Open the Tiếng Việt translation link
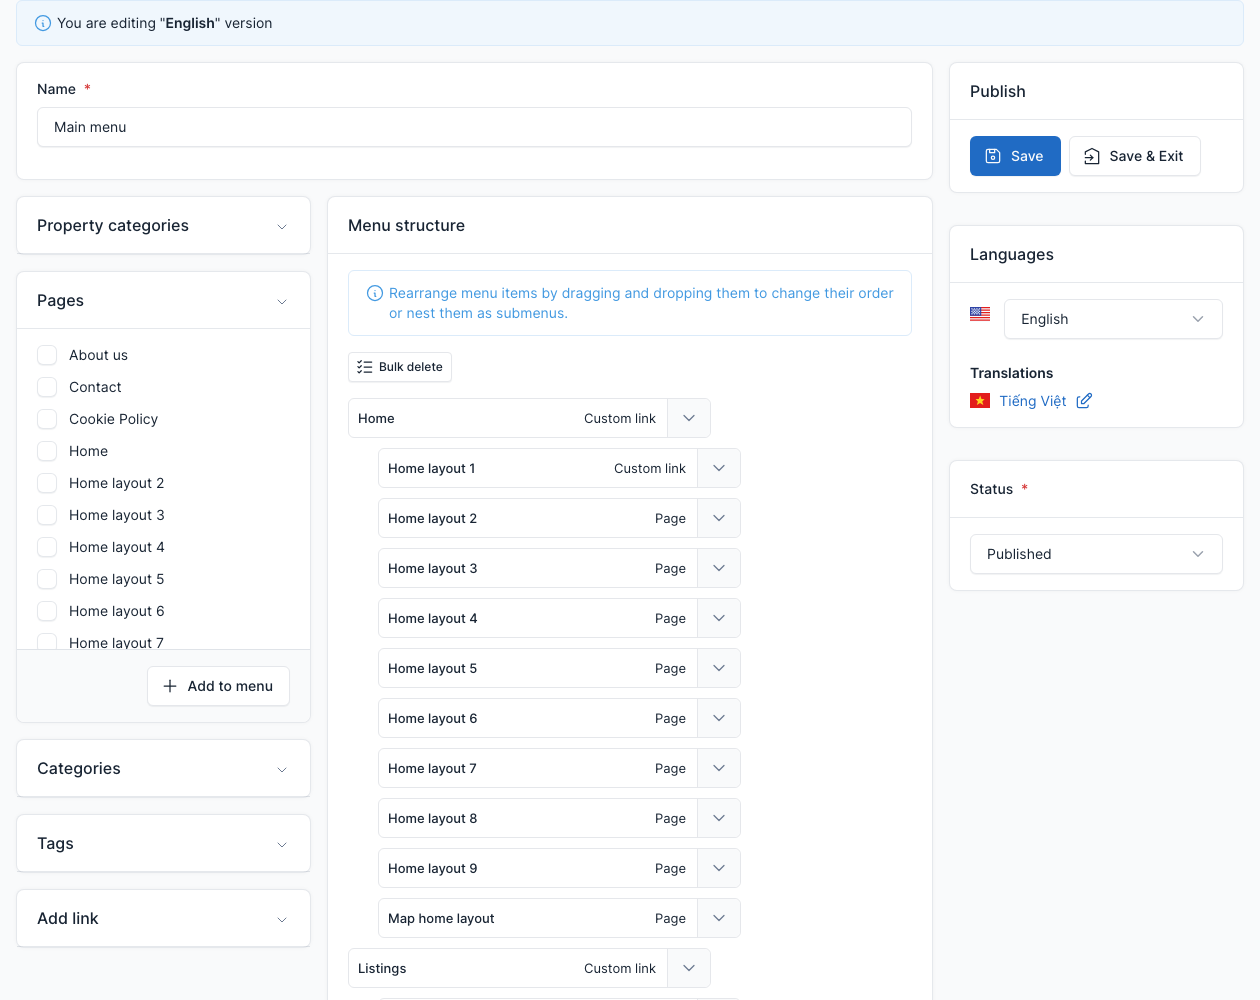Viewport: 1260px width, 1000px height. [x=1033, y=401]
